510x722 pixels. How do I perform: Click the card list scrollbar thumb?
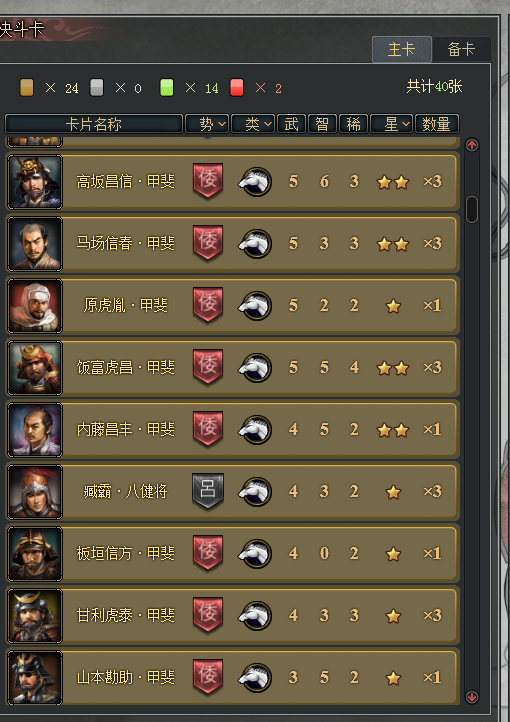point(472,210)
